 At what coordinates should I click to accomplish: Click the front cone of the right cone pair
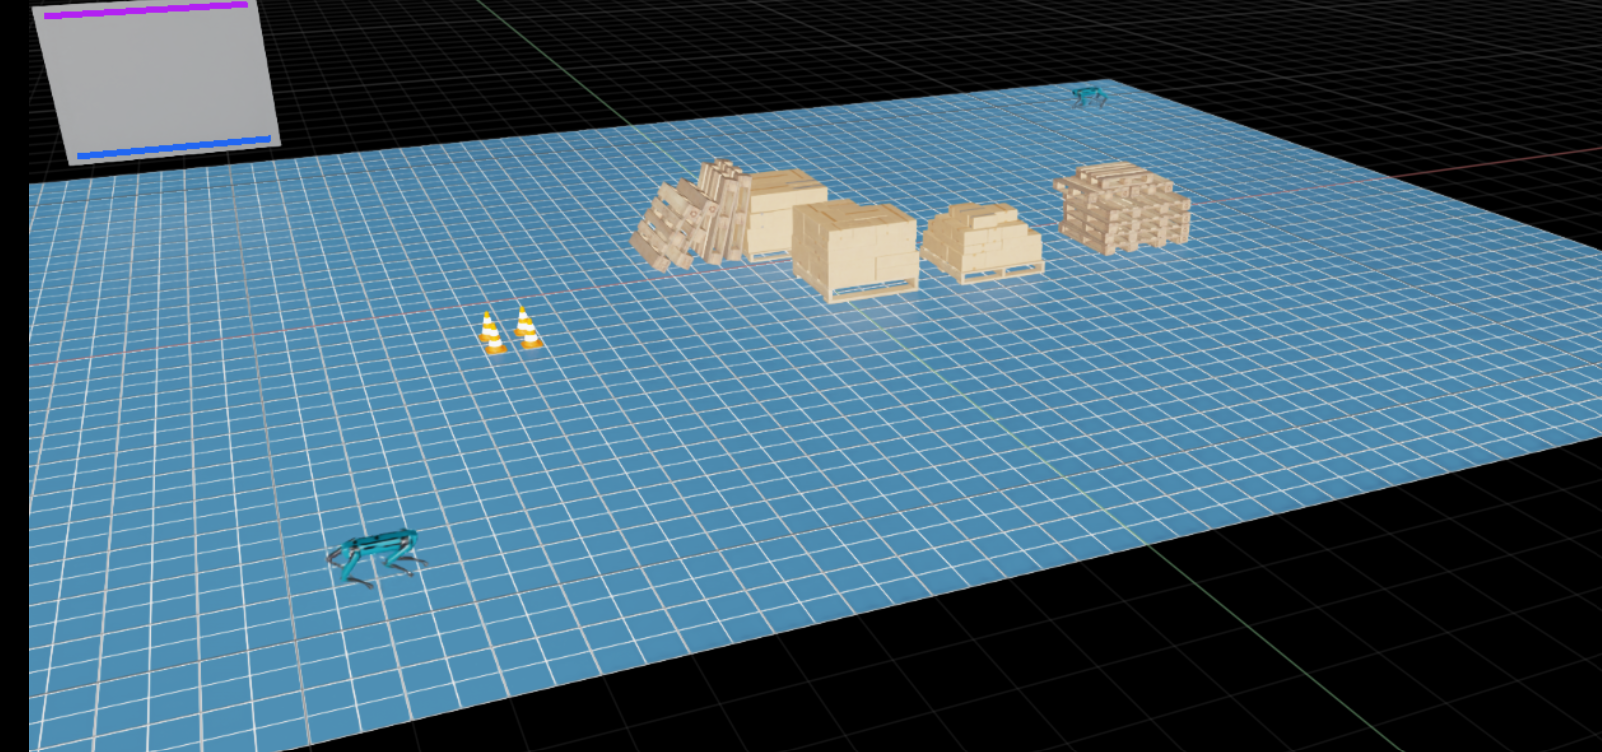531,337
